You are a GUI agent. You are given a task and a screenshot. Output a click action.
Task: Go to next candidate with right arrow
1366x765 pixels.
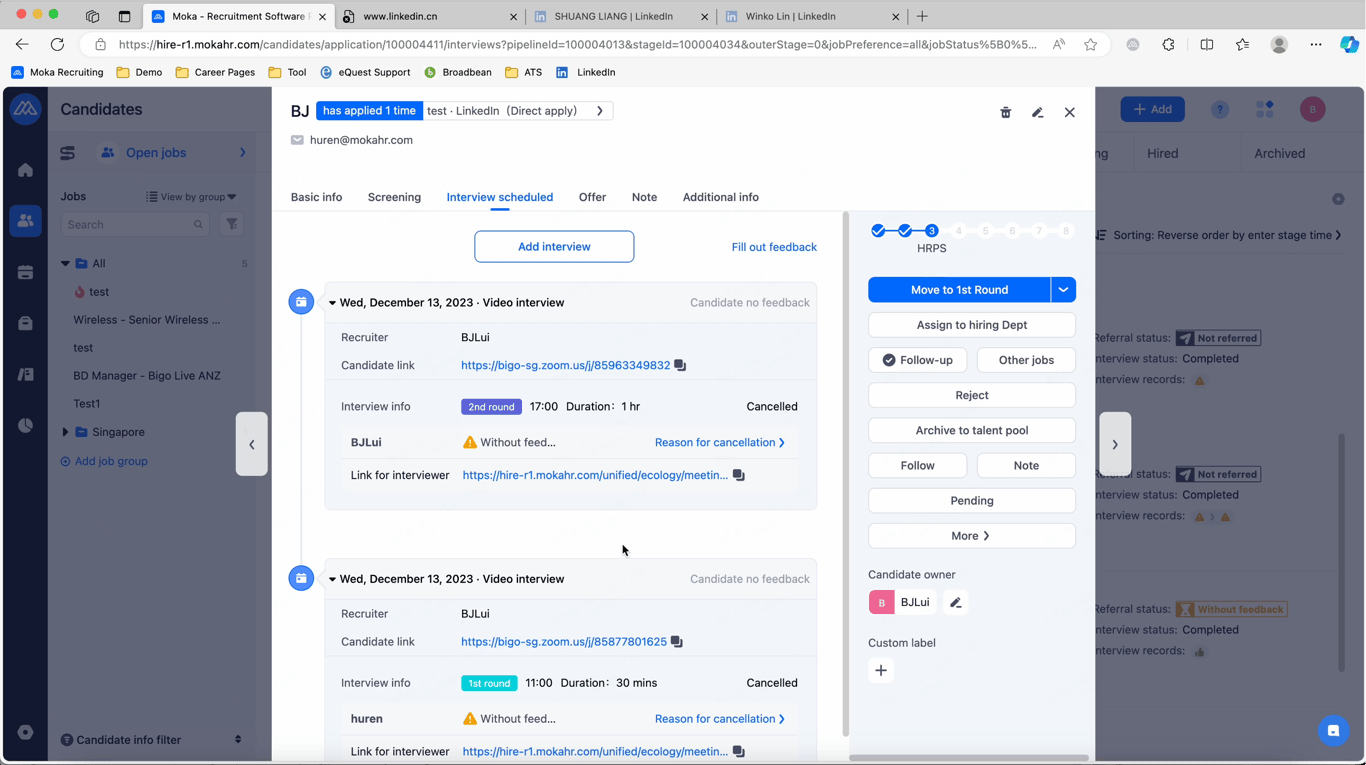pyautogui.click(x=1115, y=444)
